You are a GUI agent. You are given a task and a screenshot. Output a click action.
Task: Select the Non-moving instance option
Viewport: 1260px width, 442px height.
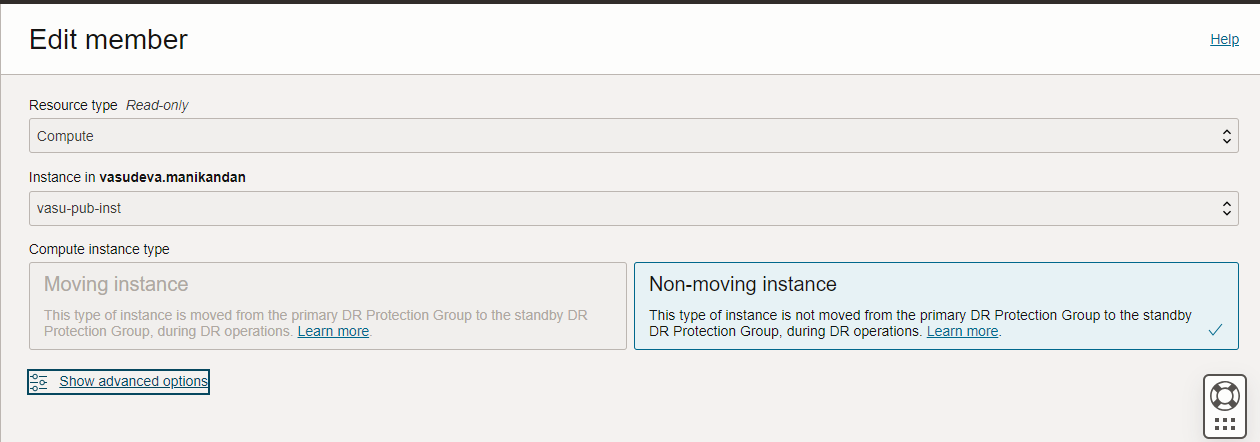[937, 306]
